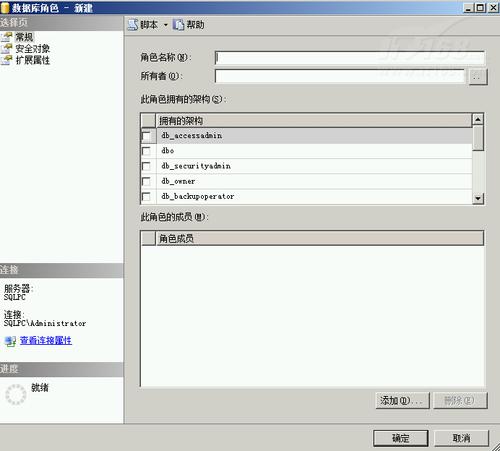Open the 所有者 browse button
The height and width of the screenshot is (451, 500).
coord(478,77)
